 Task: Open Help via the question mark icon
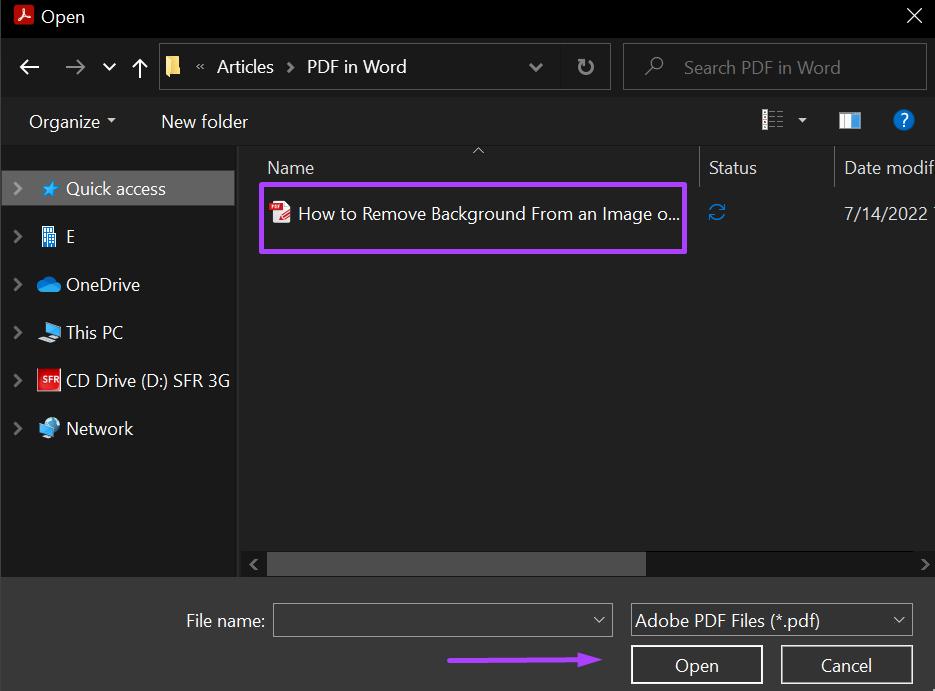903,120
